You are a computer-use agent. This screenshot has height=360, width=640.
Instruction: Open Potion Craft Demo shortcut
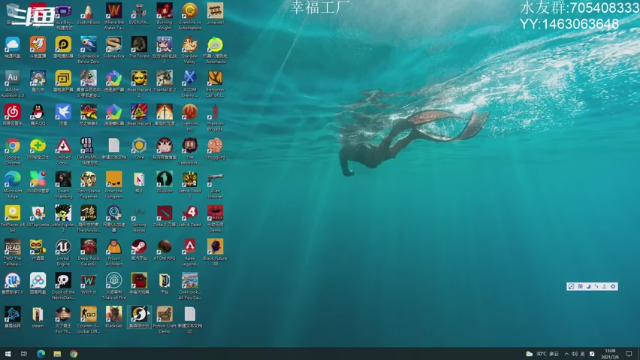click(x=164, y=320)
